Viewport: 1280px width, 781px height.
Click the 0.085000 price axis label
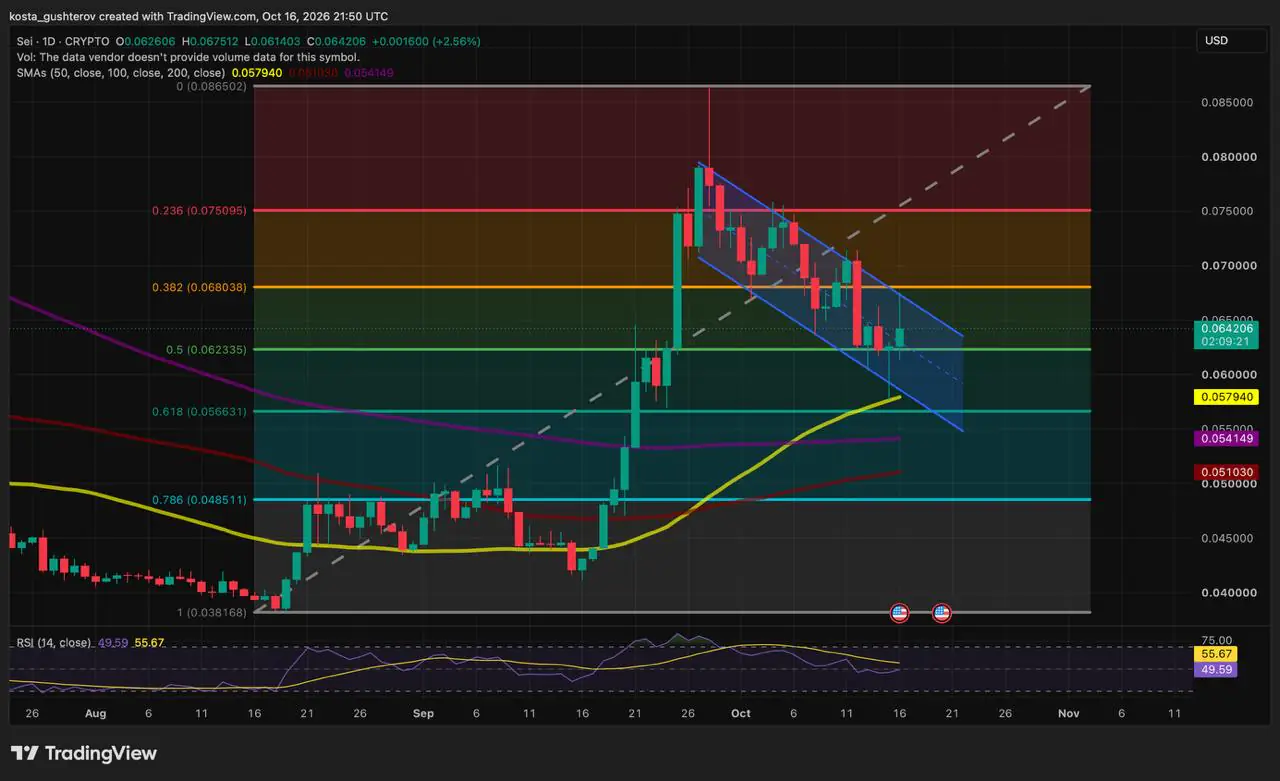click(x=1228, y=102)
